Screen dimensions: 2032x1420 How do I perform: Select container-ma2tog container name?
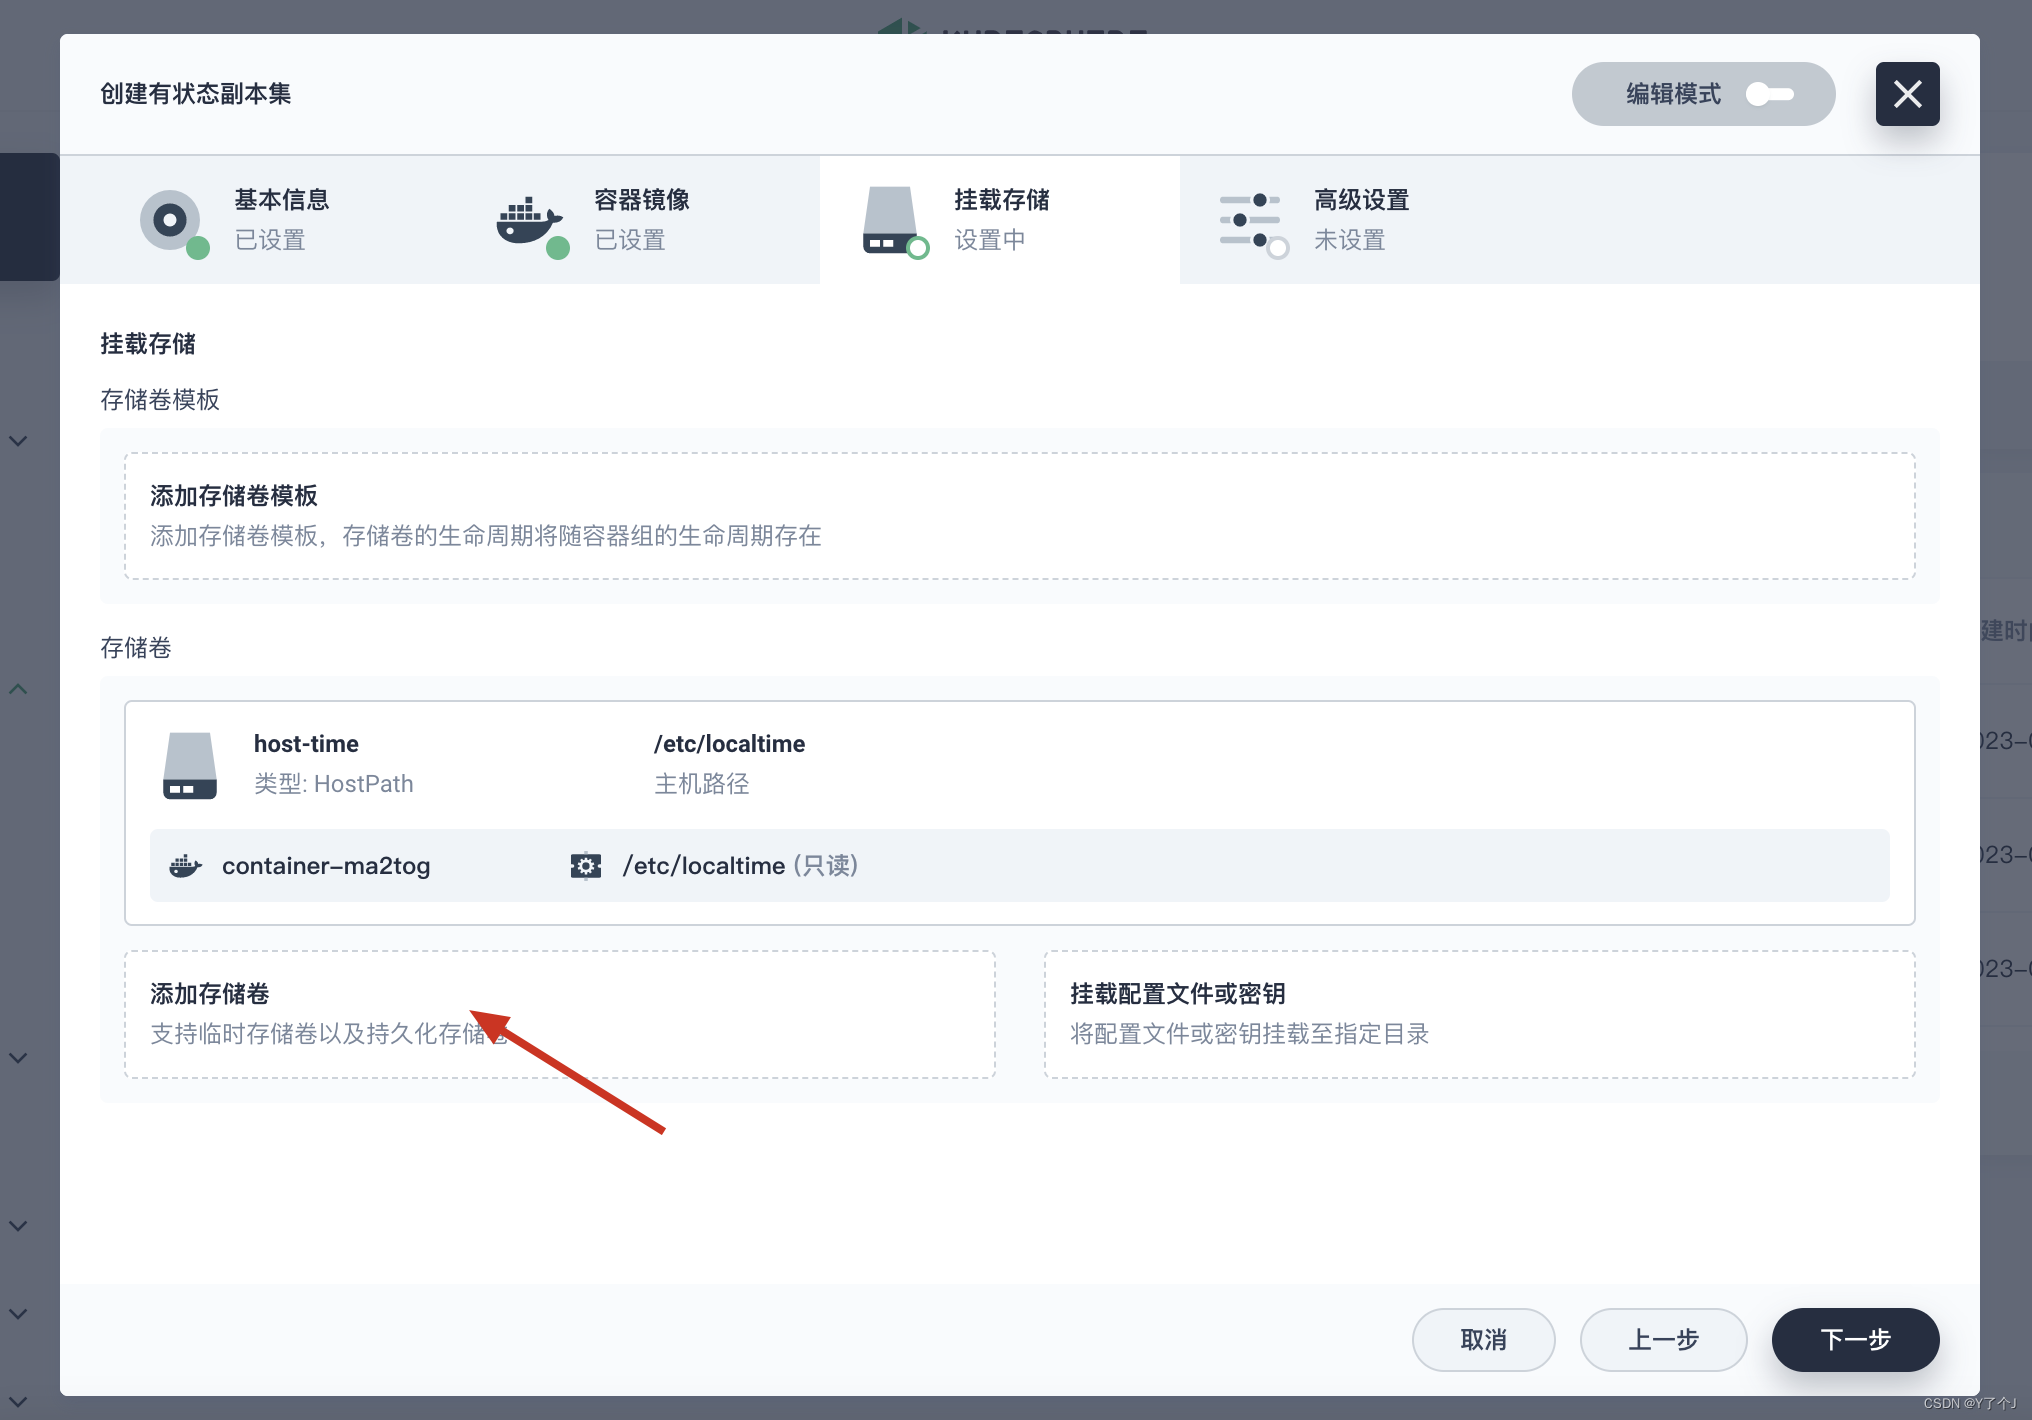coord(326,866)
